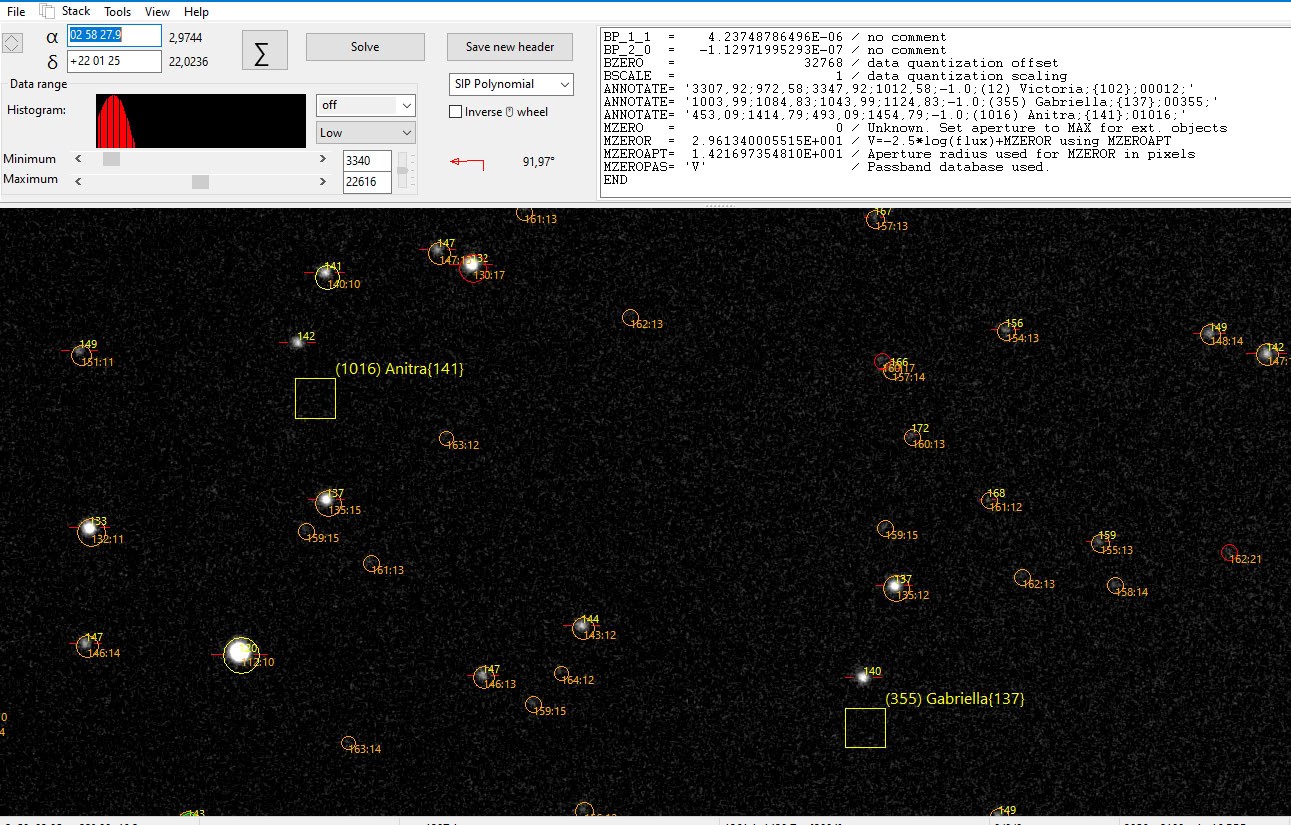This screenshot has width=1291, height=825.
Task: Click the BSCALE header line
Action: 835,76
